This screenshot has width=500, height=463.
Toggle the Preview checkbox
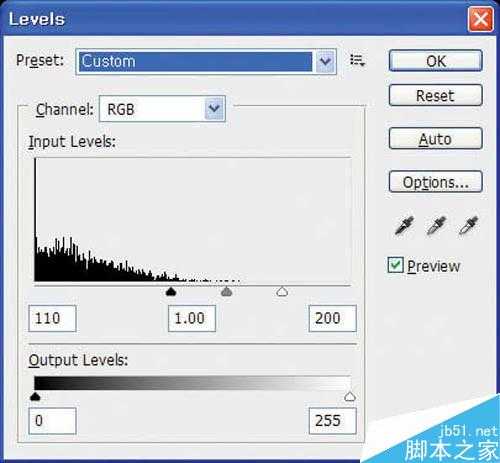[x=396, y=265]
